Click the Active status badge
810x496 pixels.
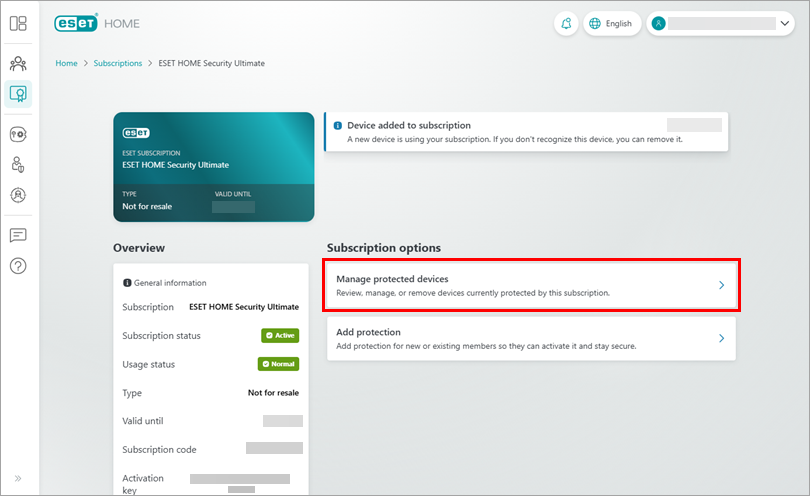coord(280,335)
